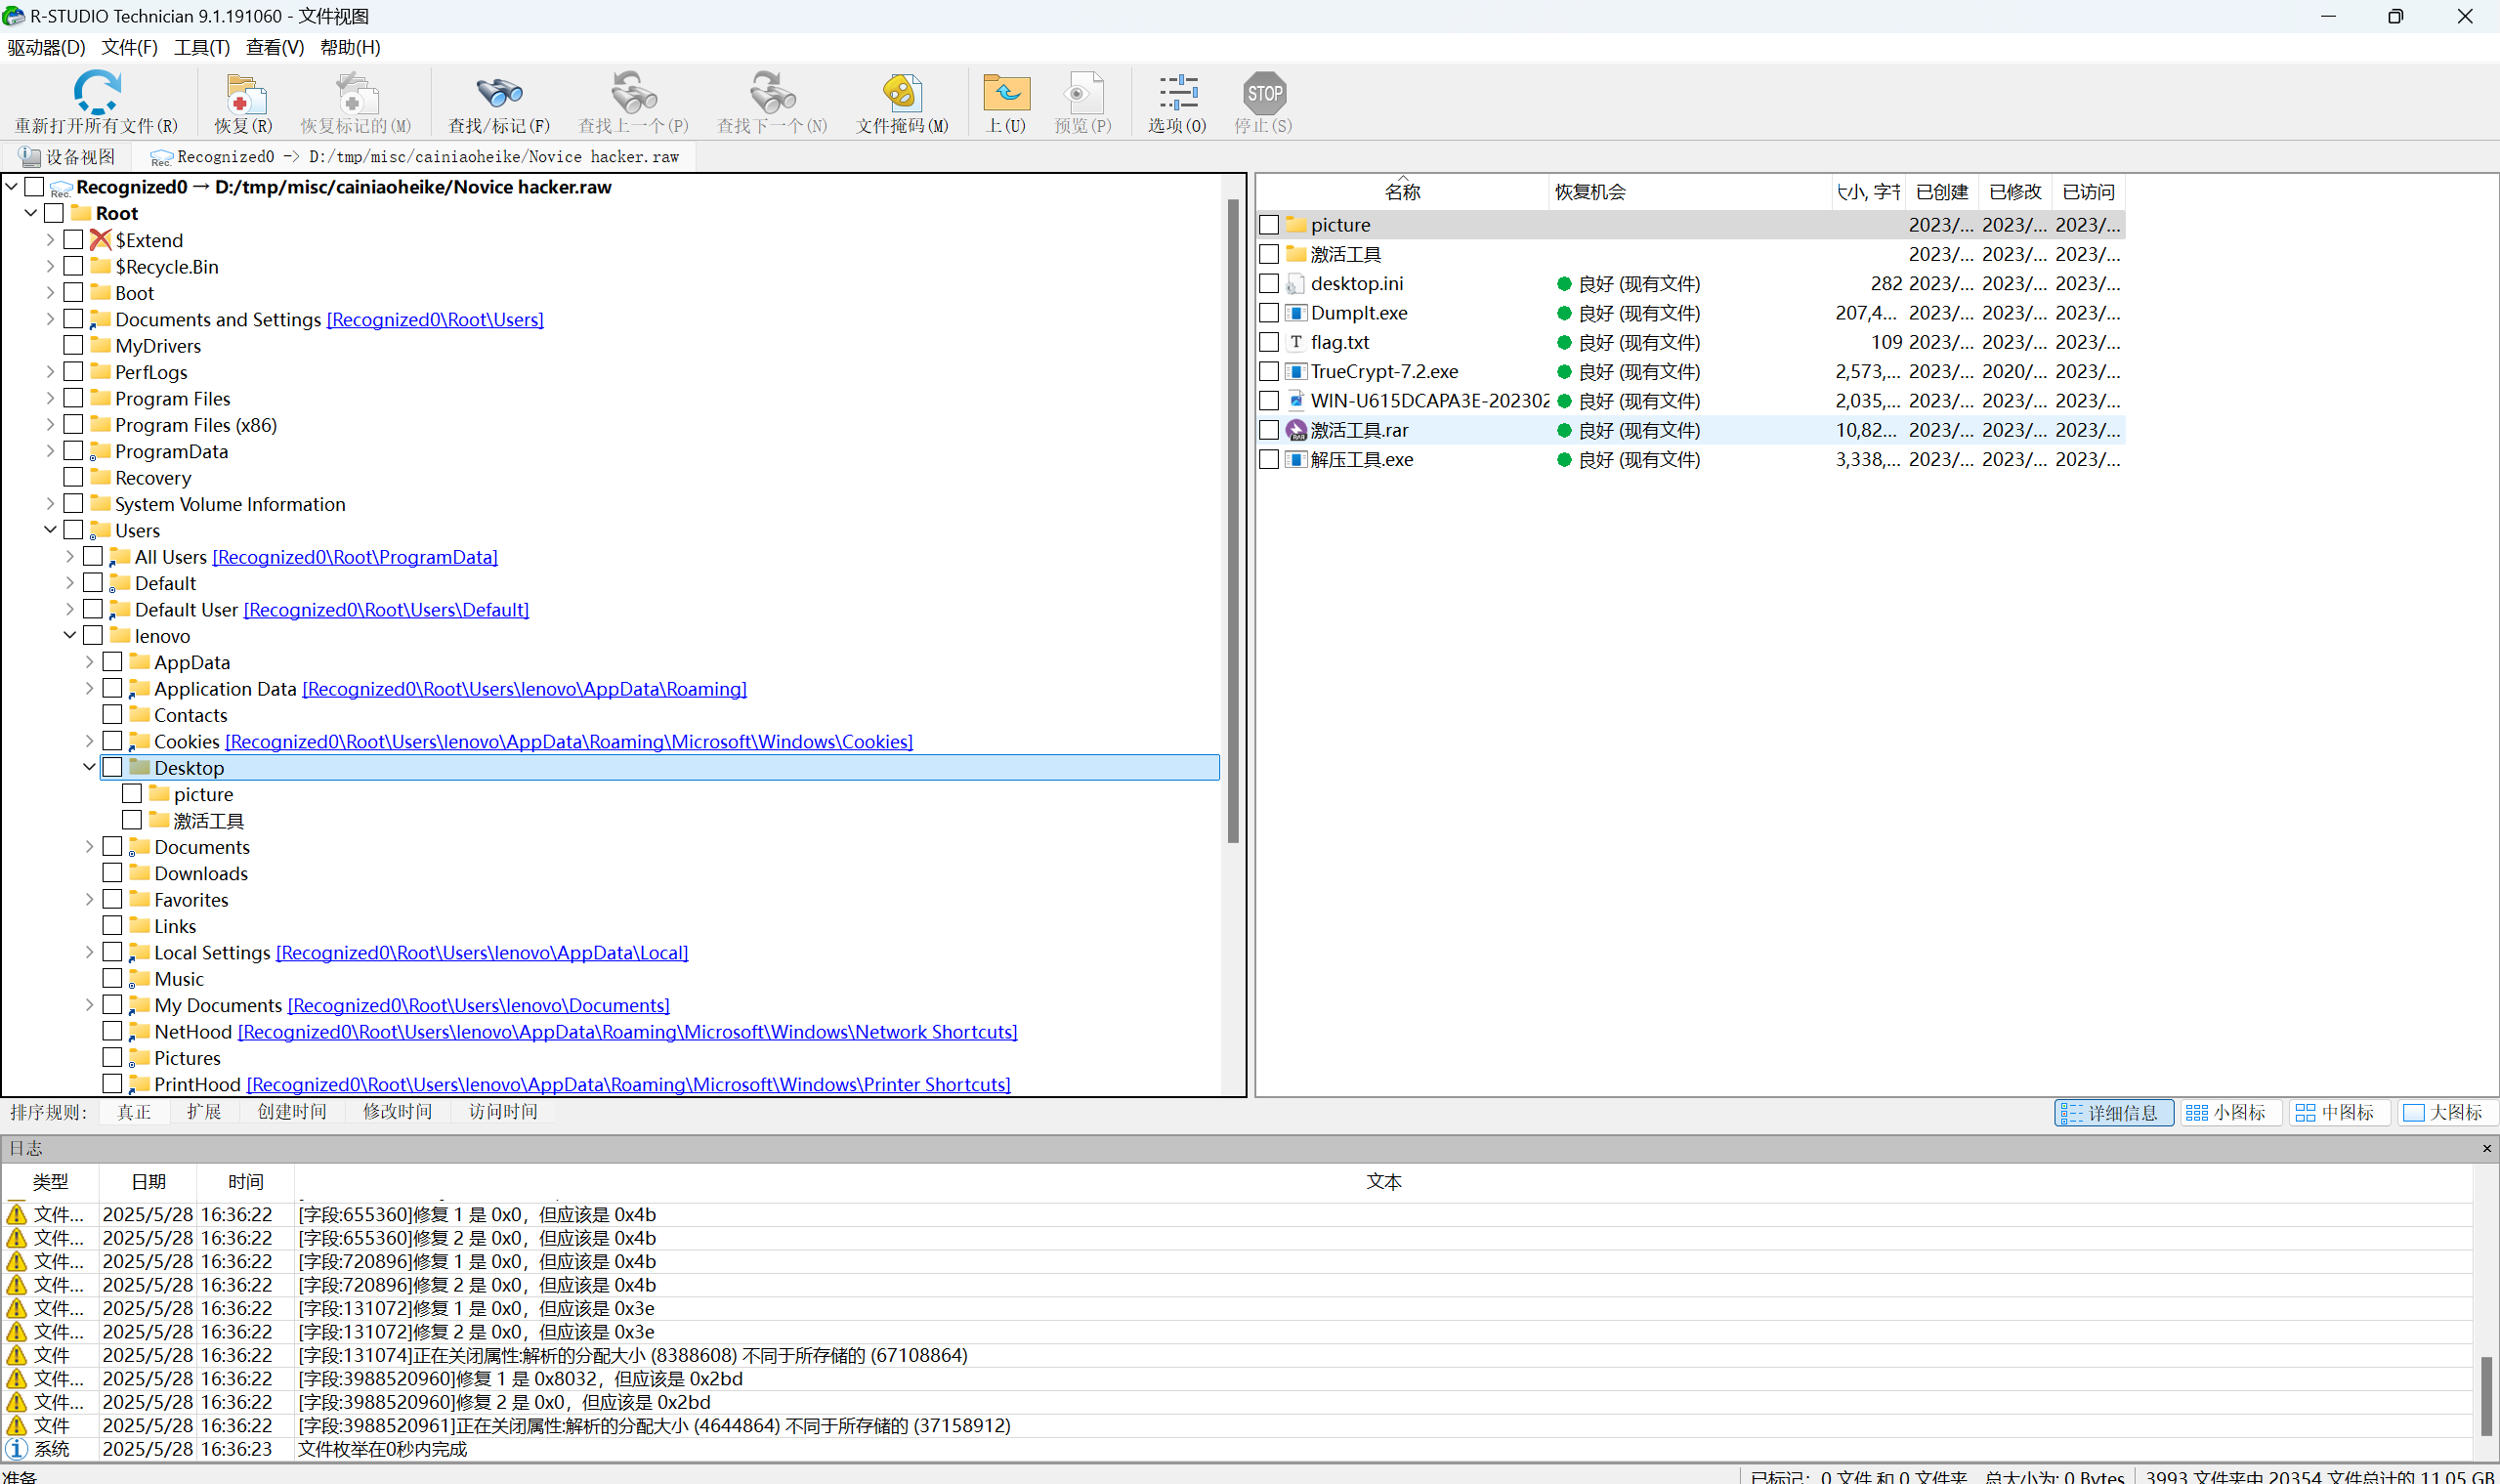Click the system info icon in log
2500x1484 pixels.
click(16, 1448)
